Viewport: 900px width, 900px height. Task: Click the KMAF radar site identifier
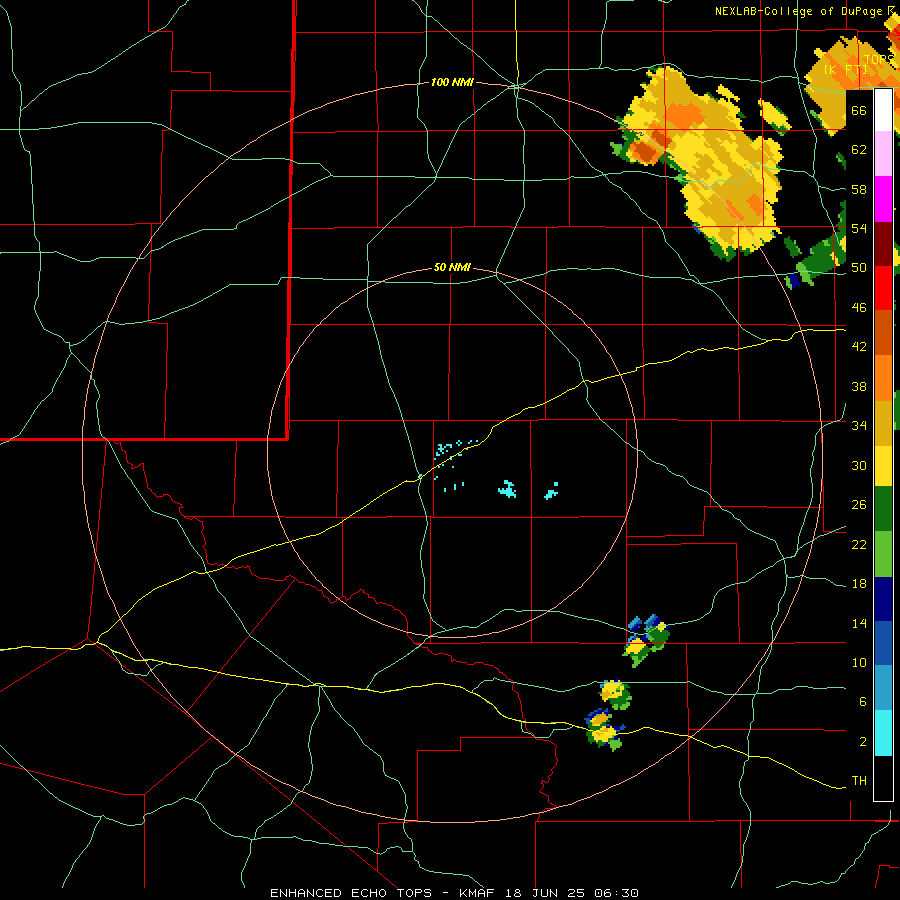[x=479, y=893]
